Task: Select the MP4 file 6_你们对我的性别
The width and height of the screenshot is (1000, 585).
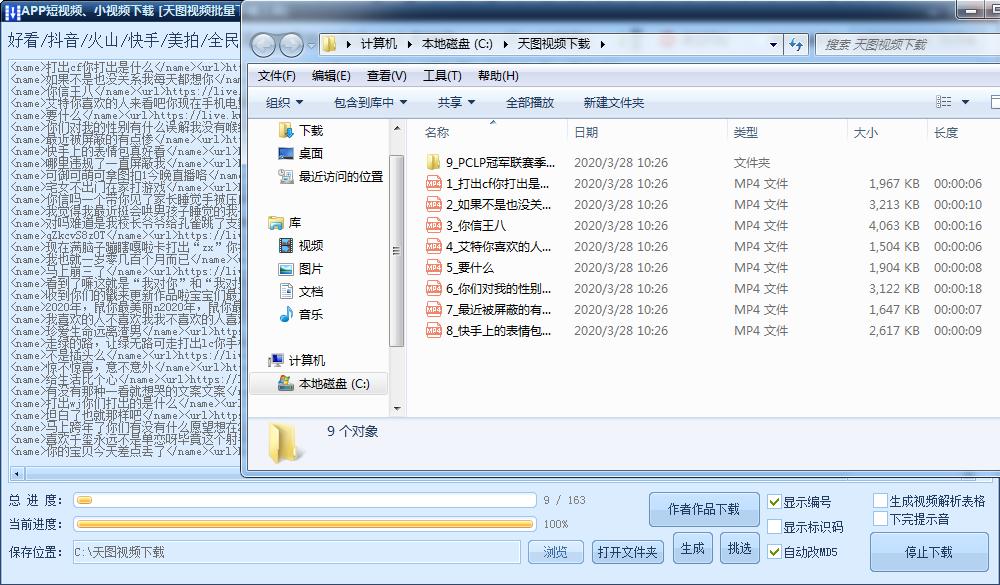Action: (x=489, y=288)
